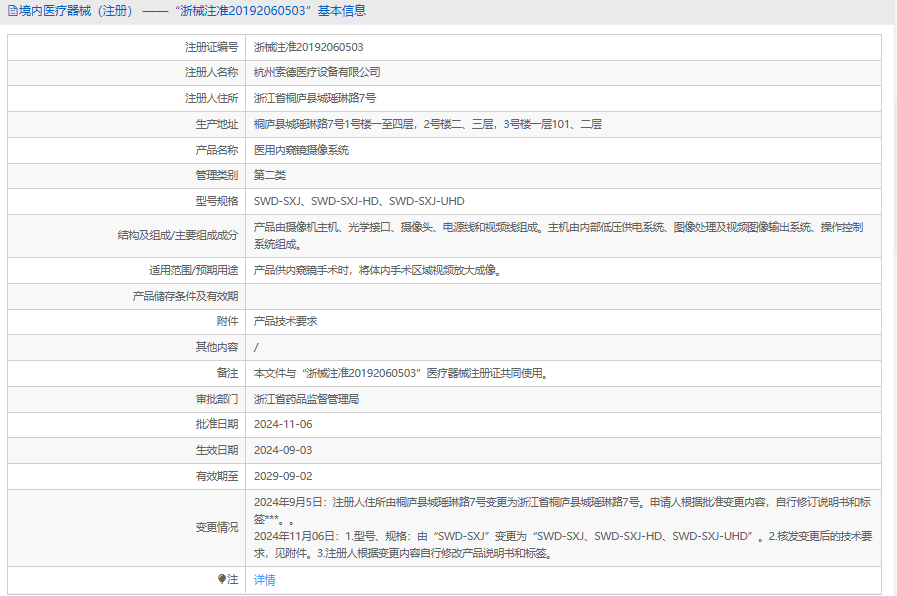Screen dimensions: 897x596
Task: Click the 产品技术要求 attachment text
Action: pos(285,322)
